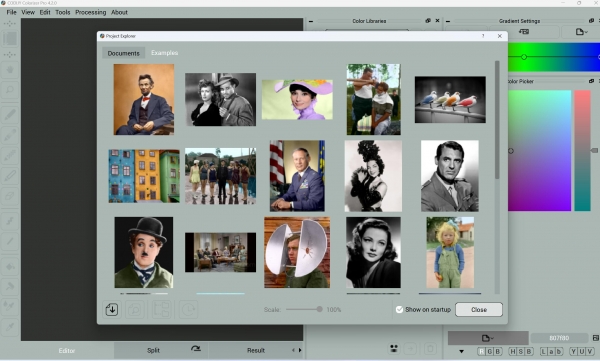The image size is (600, 361).
Task: Select the L channel button in Lab
Action: (x=543, y=351)
